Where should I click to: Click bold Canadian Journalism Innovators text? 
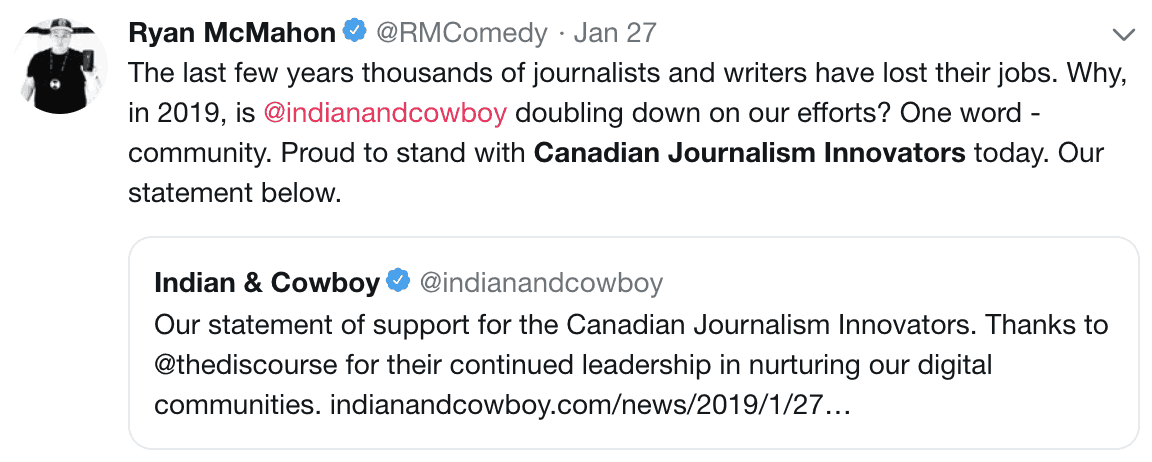tap(749, 153)
